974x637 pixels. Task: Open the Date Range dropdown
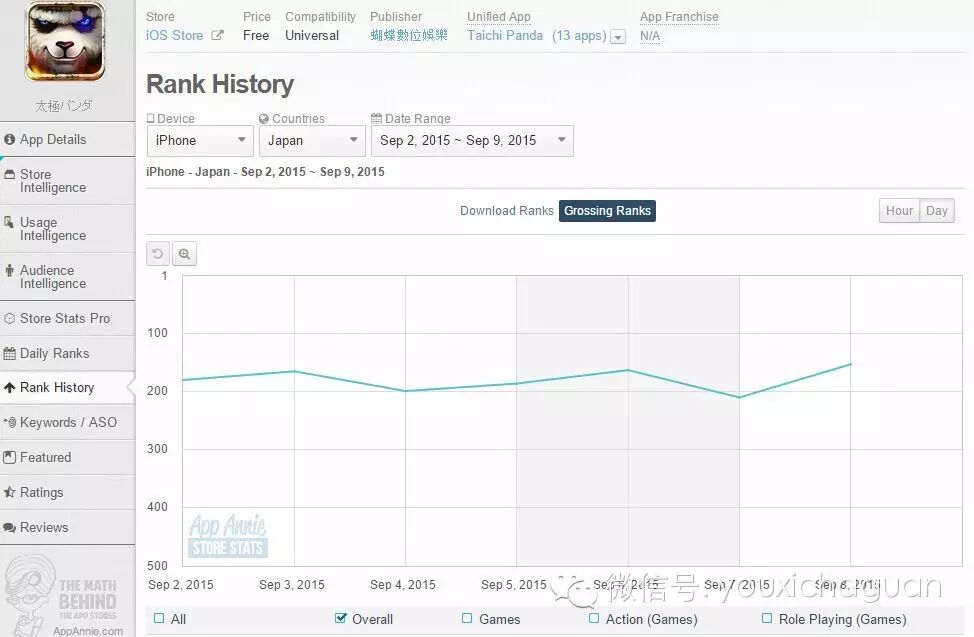(x=471, y=141)
